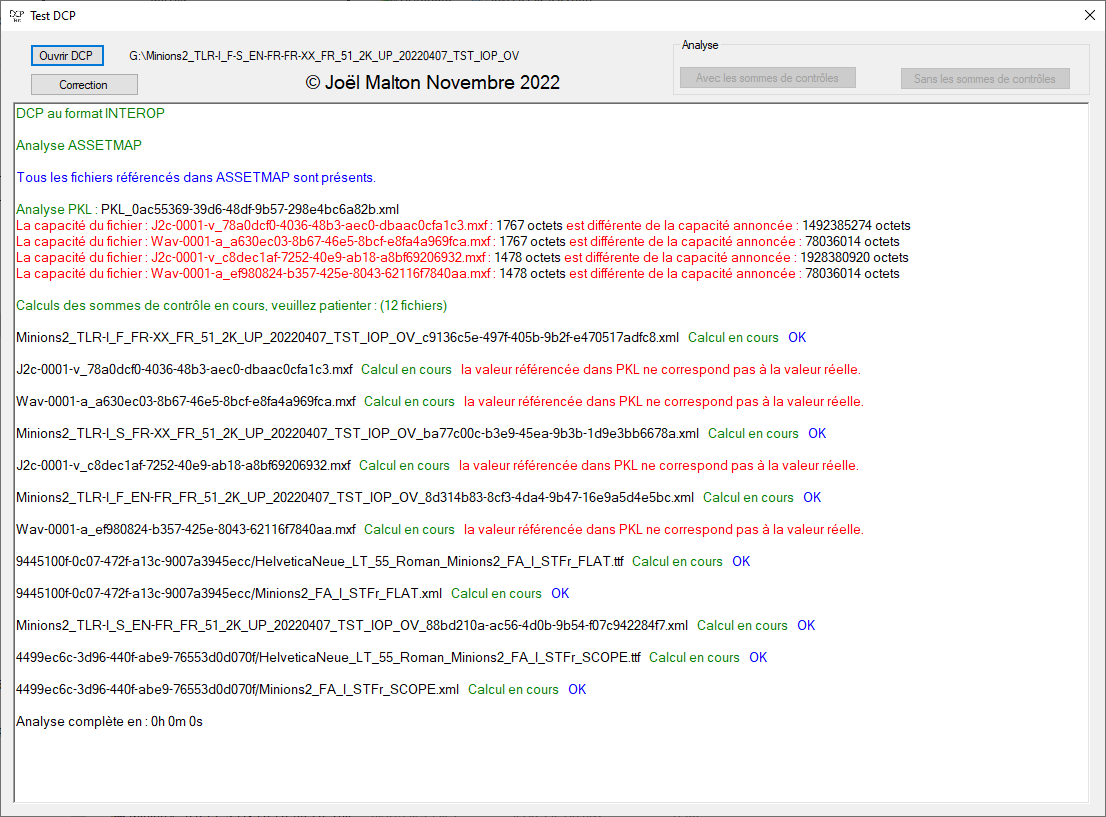Screen dimensions: 1106x817
Task: Click Minions2_TLR-I_F_FR-XX c9136c5e xml file name
Action: [x=348, y=338]
